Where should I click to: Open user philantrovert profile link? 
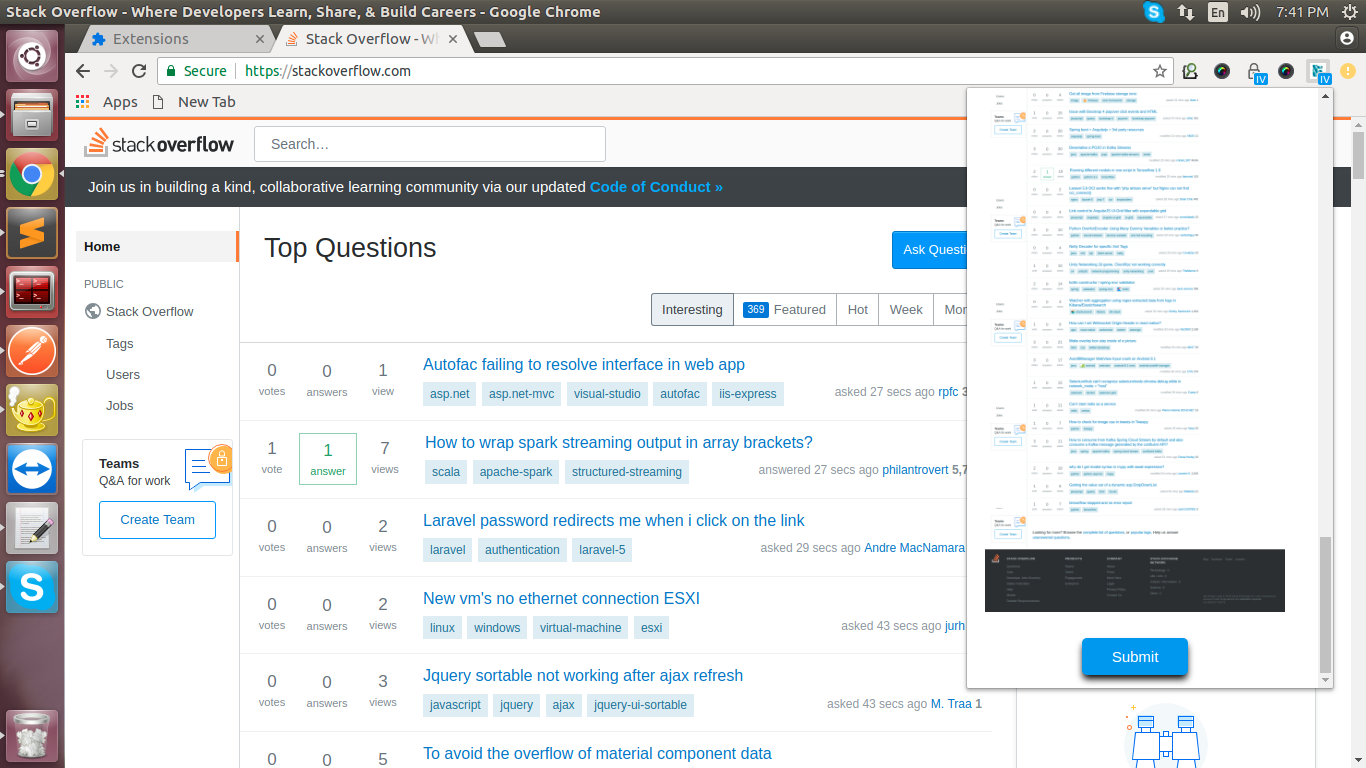point(915,469)
